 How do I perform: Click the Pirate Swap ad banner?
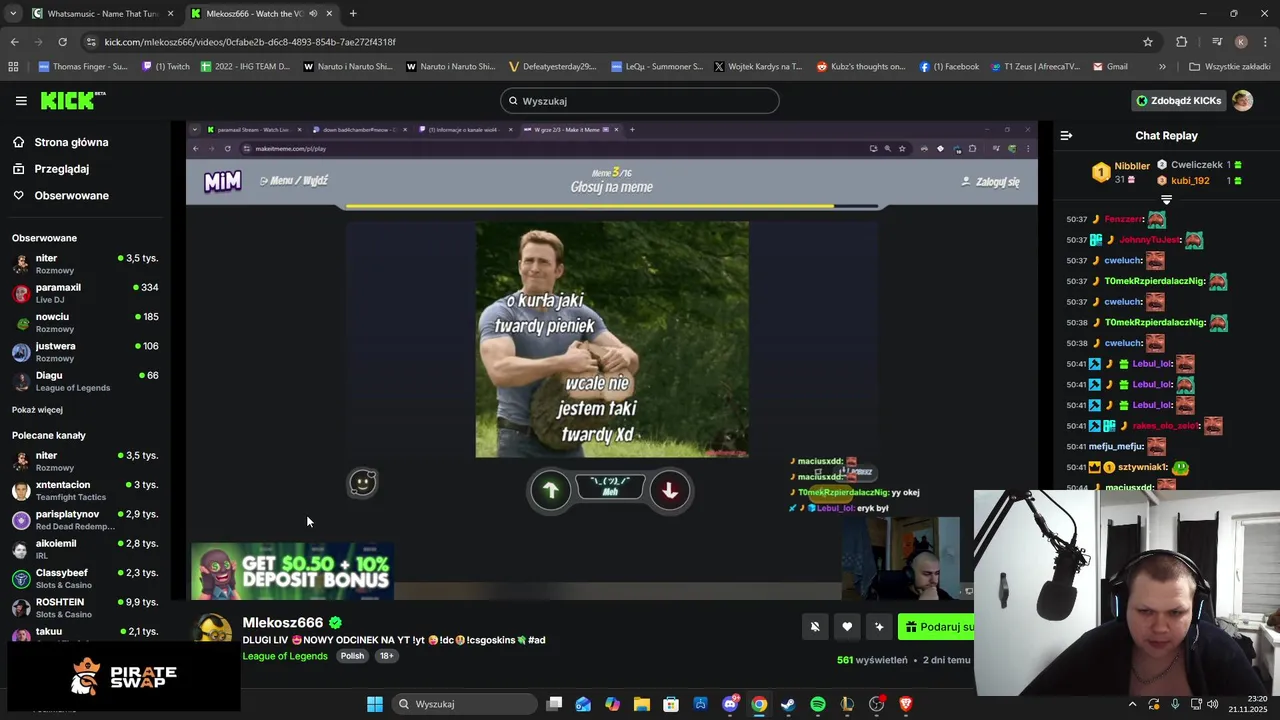click(x=124, y=677)
